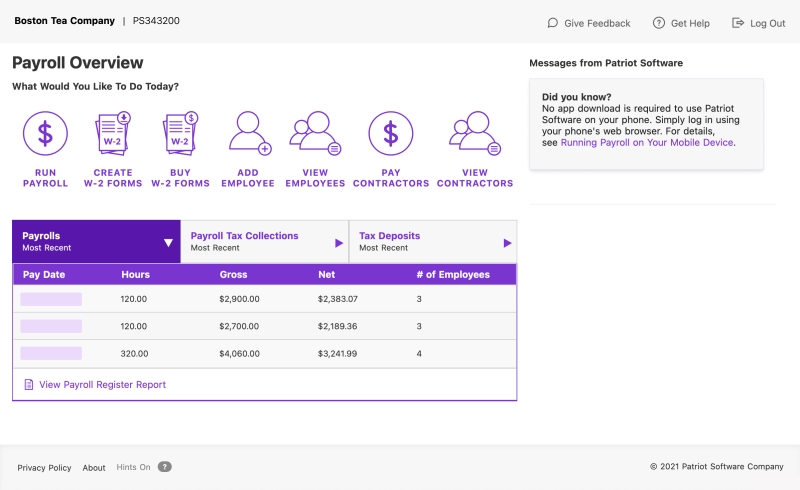The width and height of the screenshot is (800, 490).
Task: Click the Did you know? message heading
Action: tap(577, 97)
